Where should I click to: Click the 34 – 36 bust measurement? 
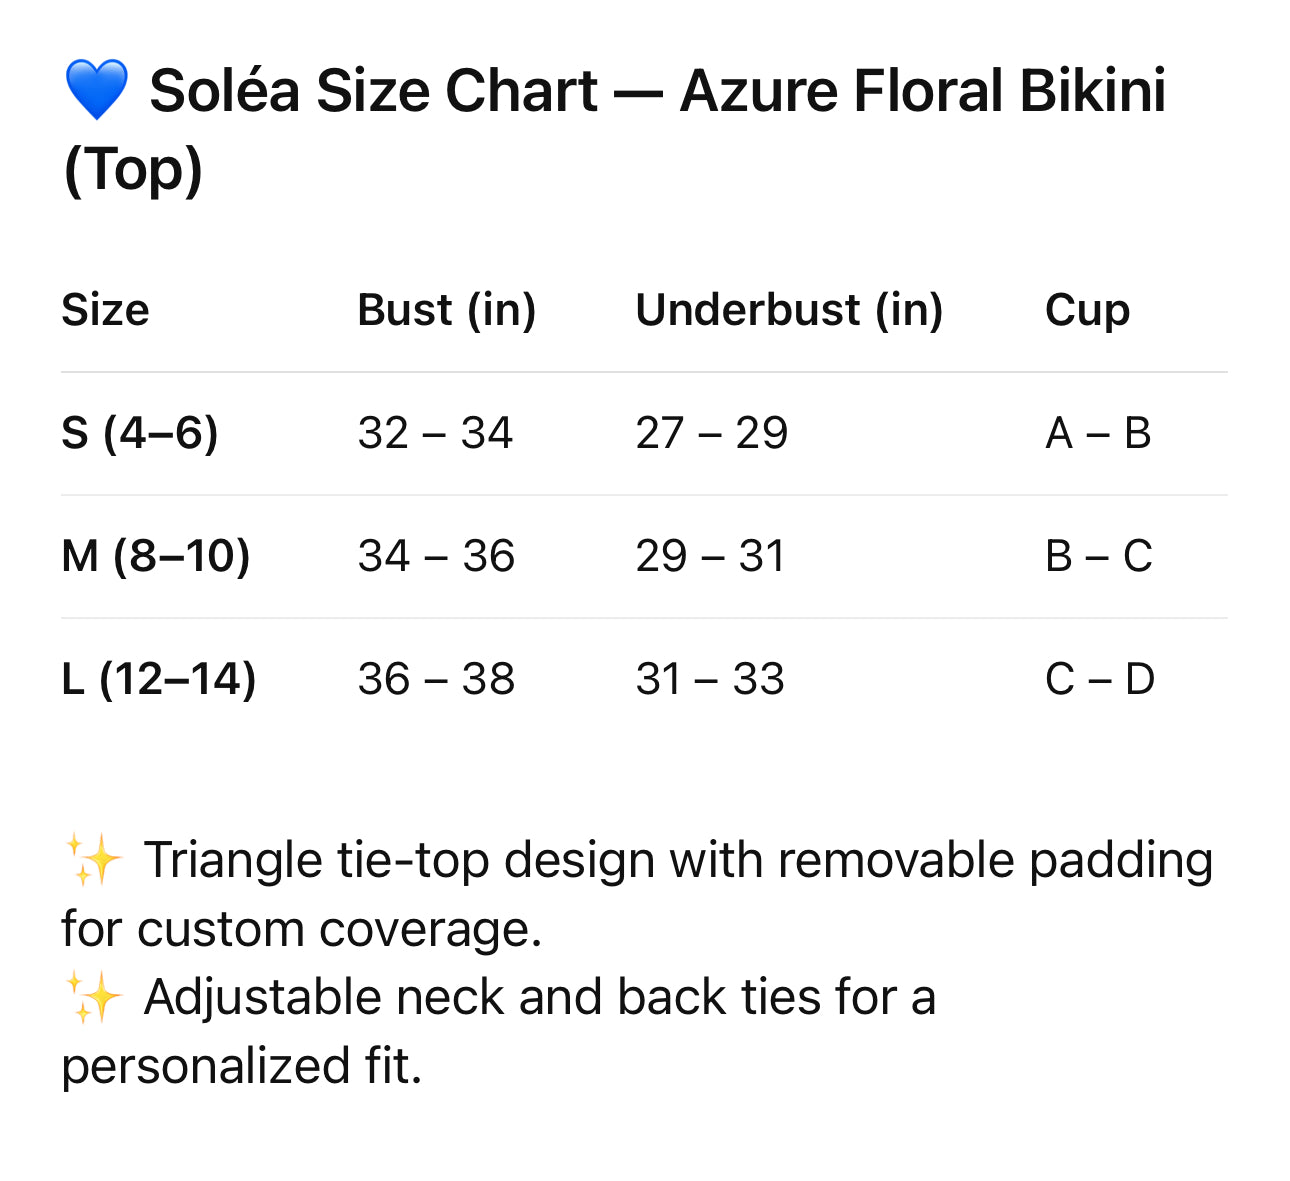(436, 556)
